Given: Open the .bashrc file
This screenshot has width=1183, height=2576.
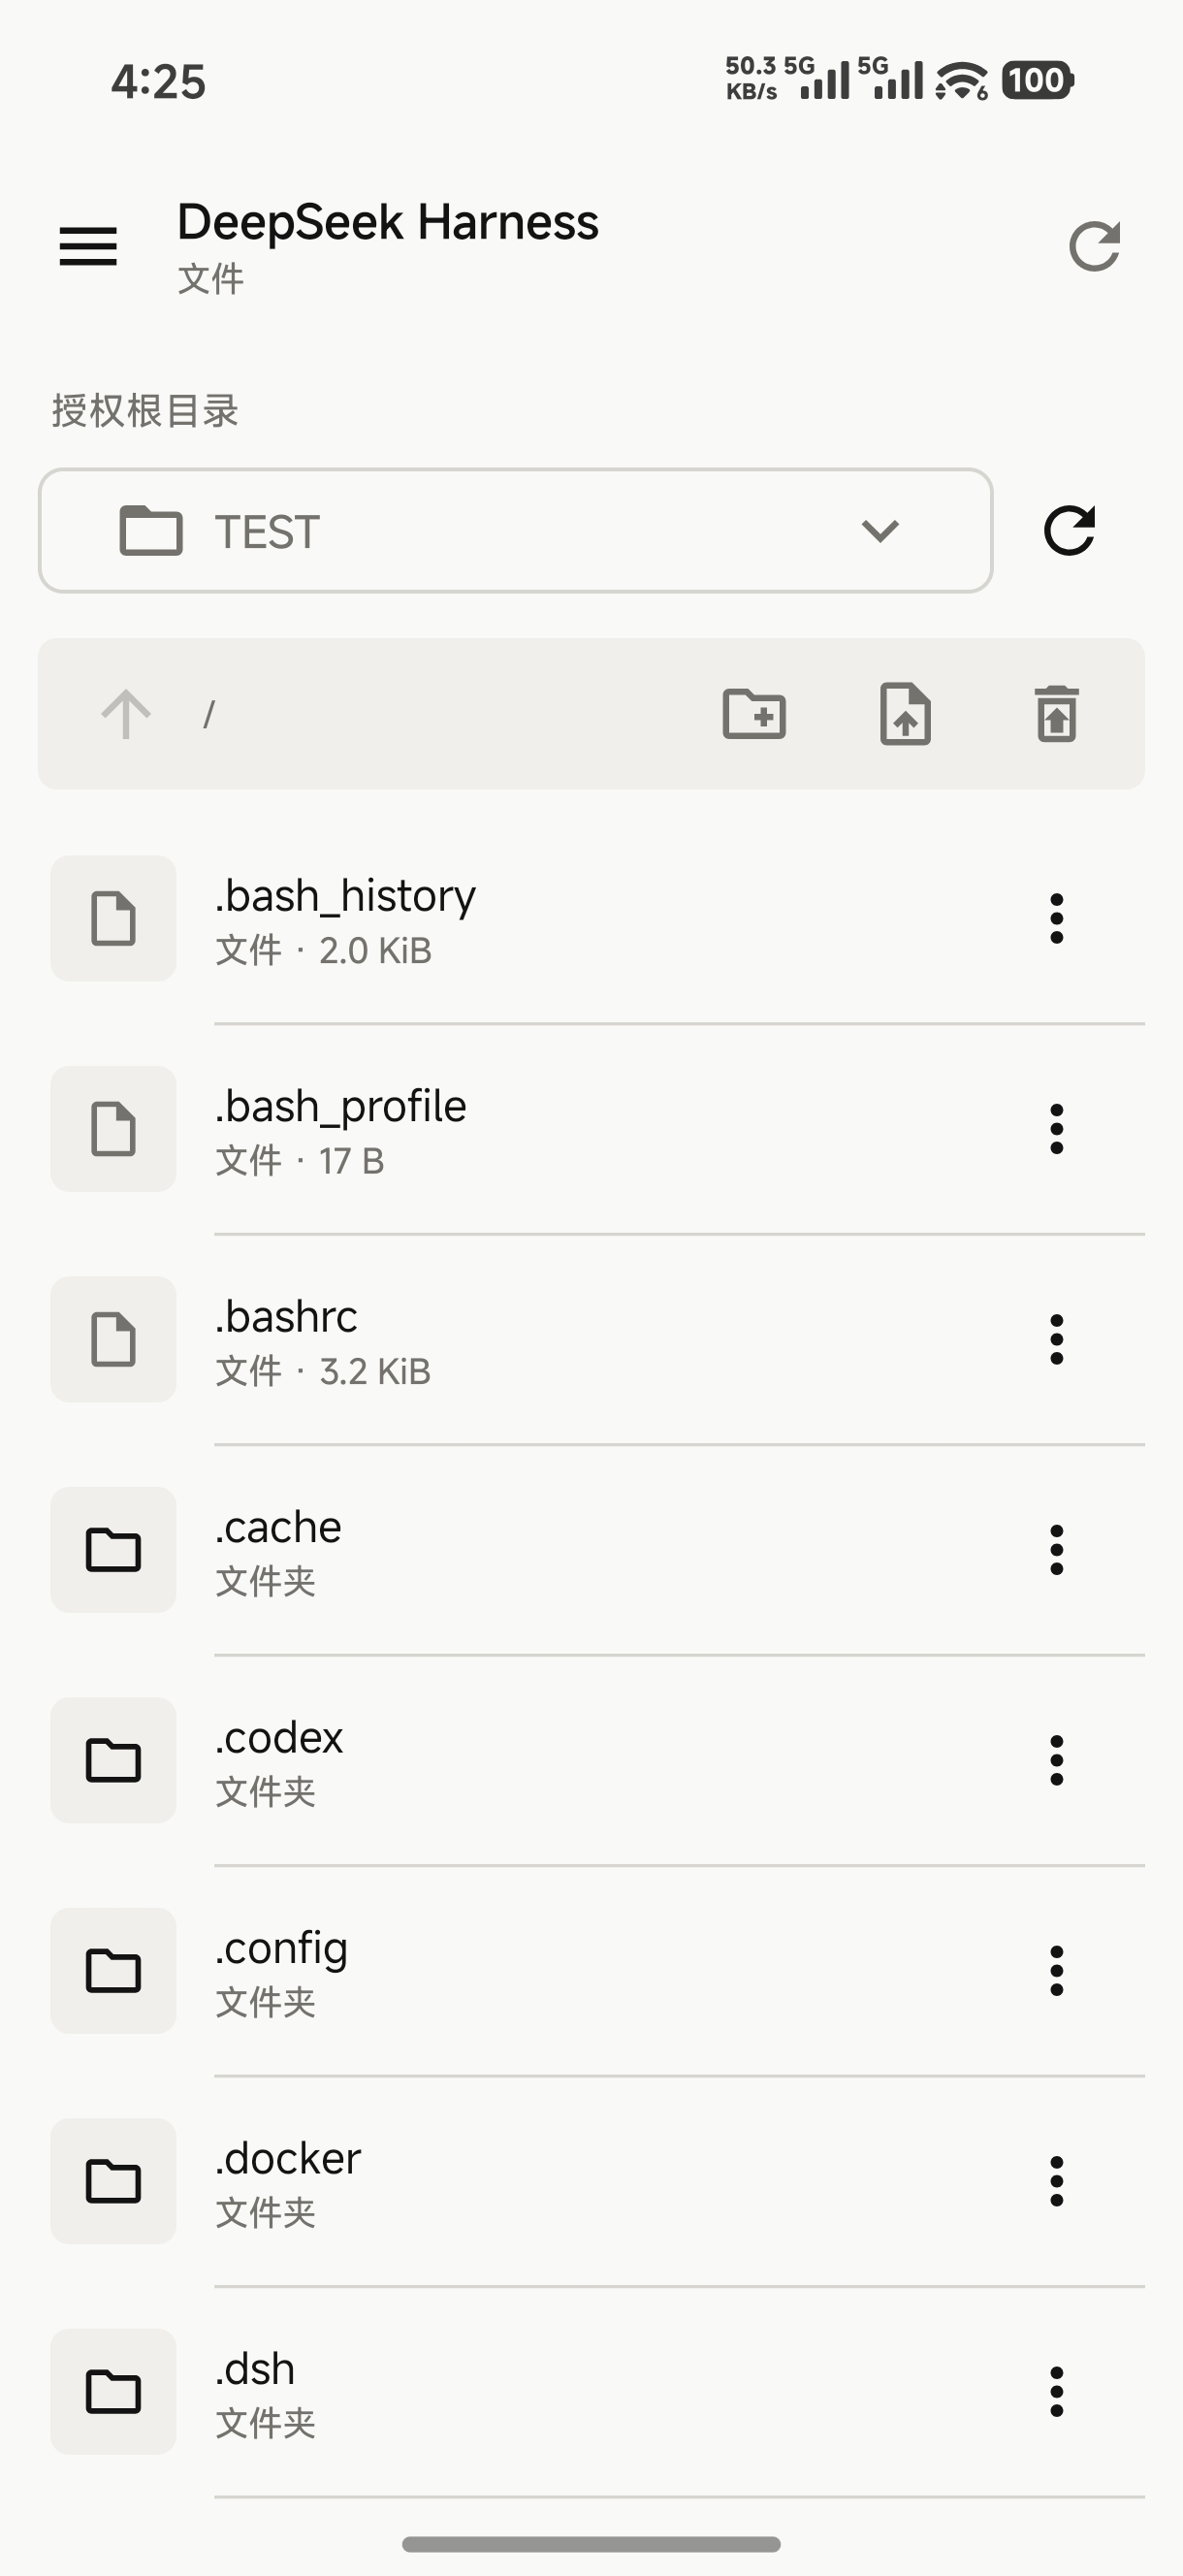Looking at the screenshot, I should point(591,1339).
